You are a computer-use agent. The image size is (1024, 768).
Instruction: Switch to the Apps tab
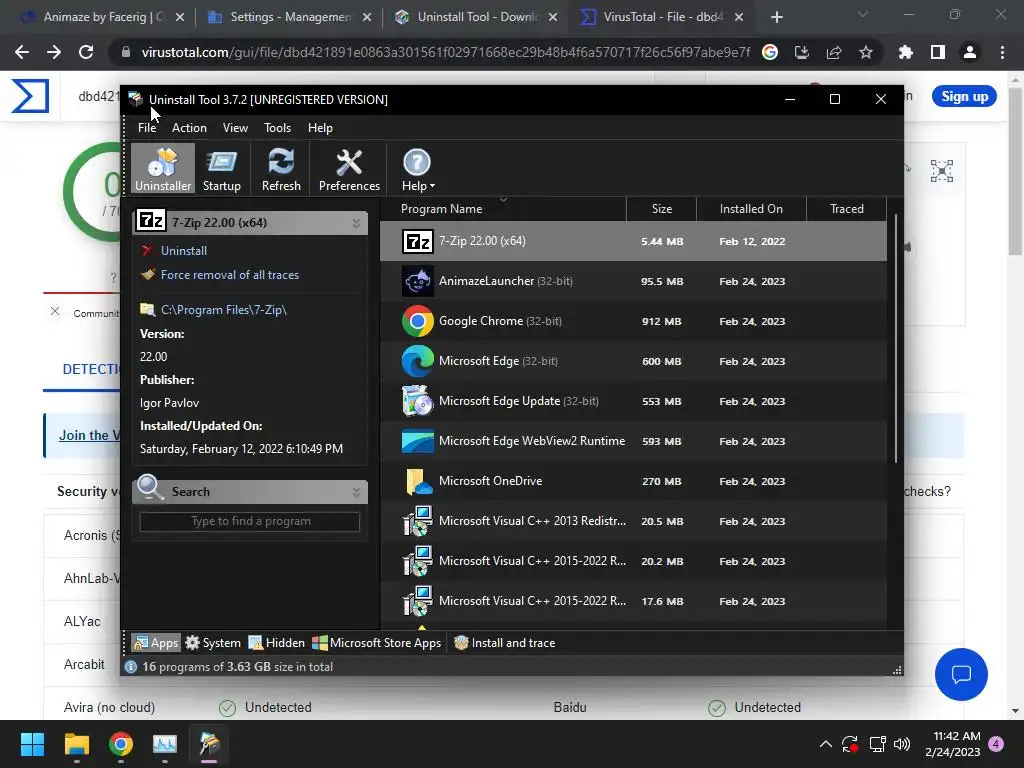155,643
